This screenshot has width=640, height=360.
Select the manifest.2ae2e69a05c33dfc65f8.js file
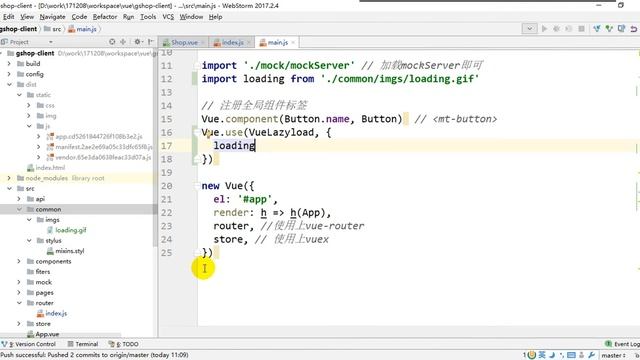click(100, 147)
